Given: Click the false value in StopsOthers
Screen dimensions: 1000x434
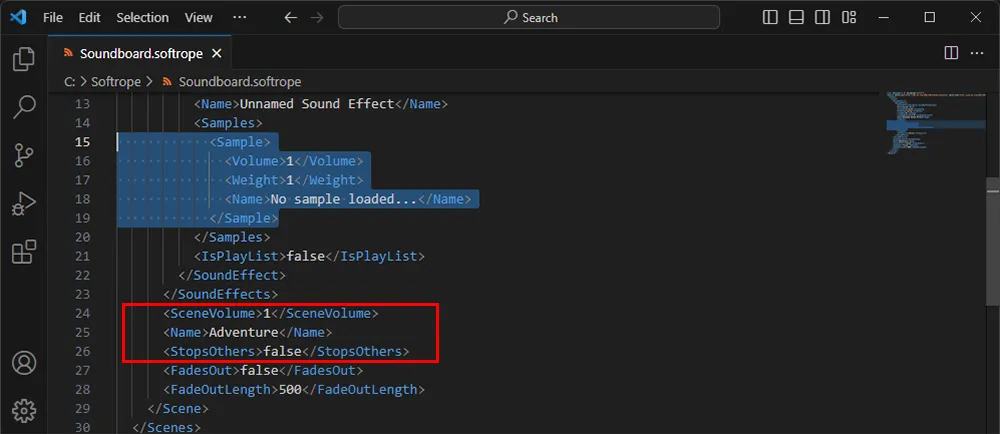Looking at the screenshot, I should [283, 351].
